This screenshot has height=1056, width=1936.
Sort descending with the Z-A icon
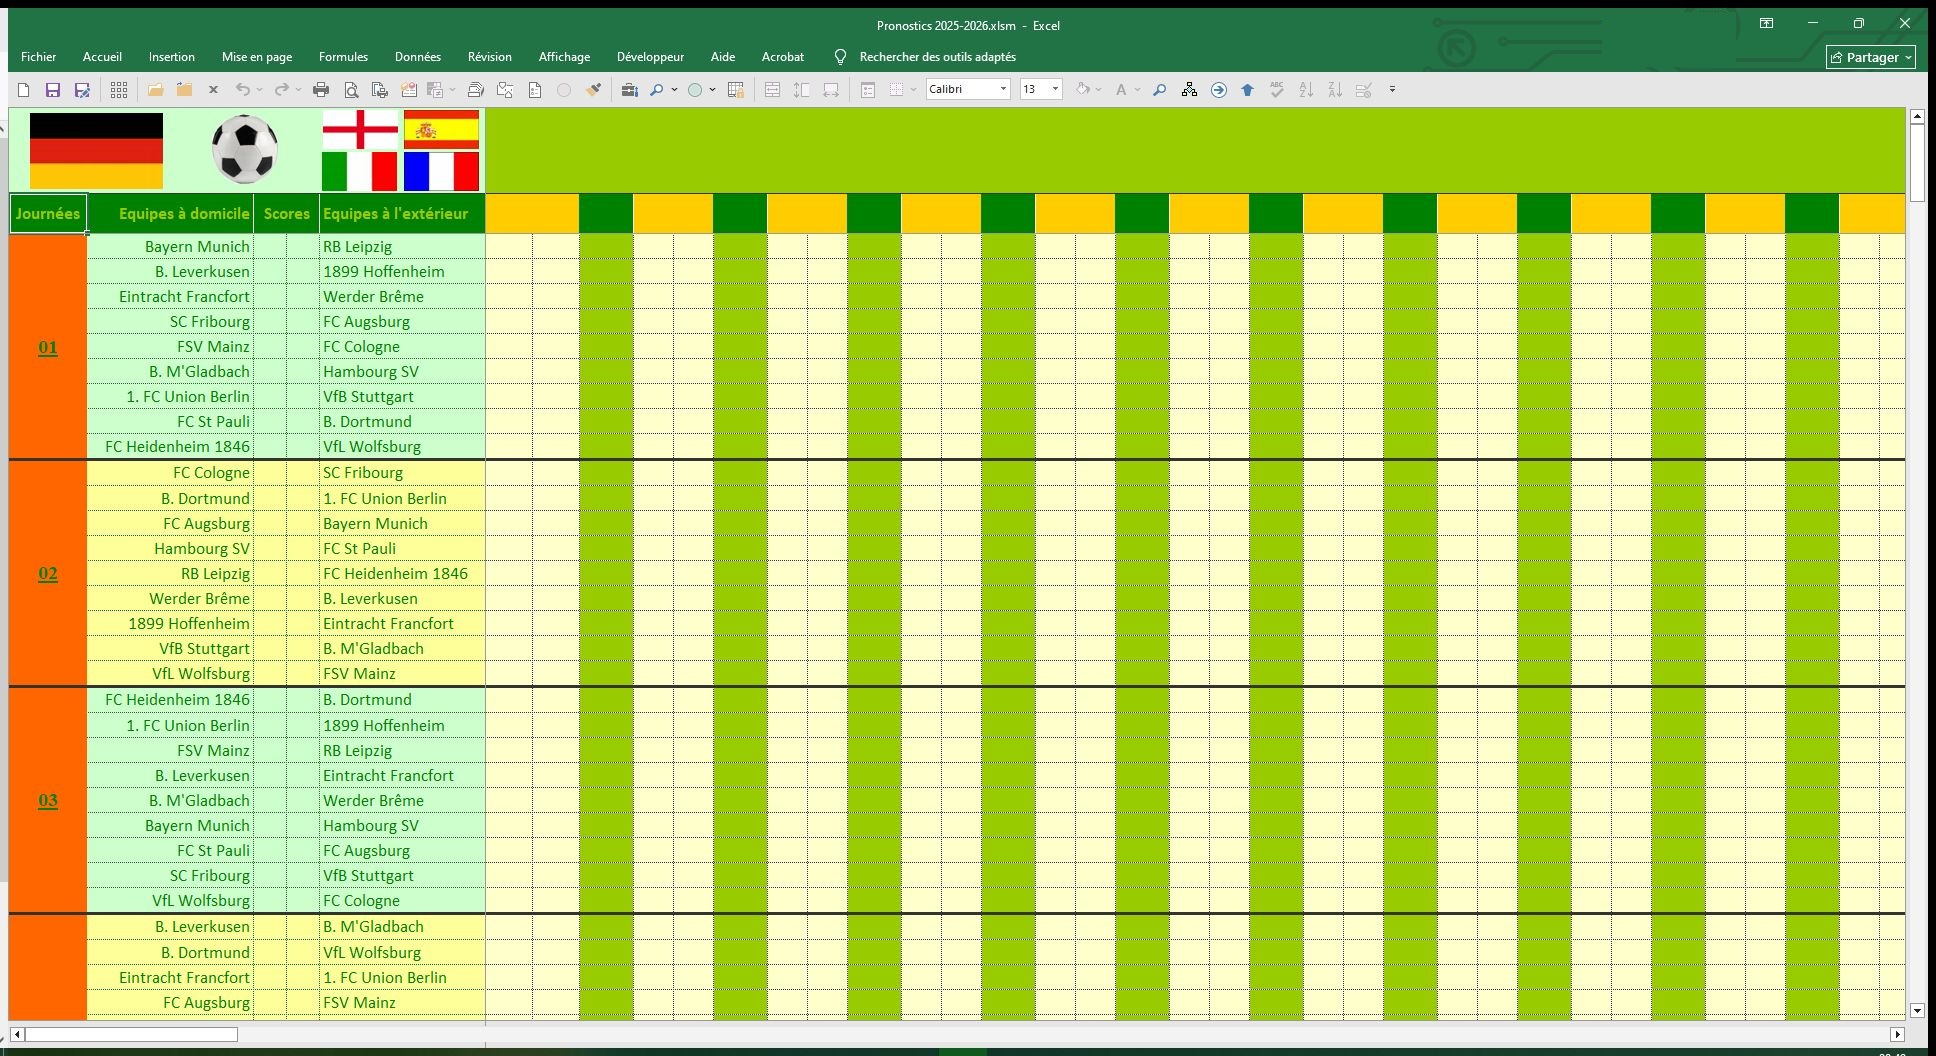(x=1335, y=90)
